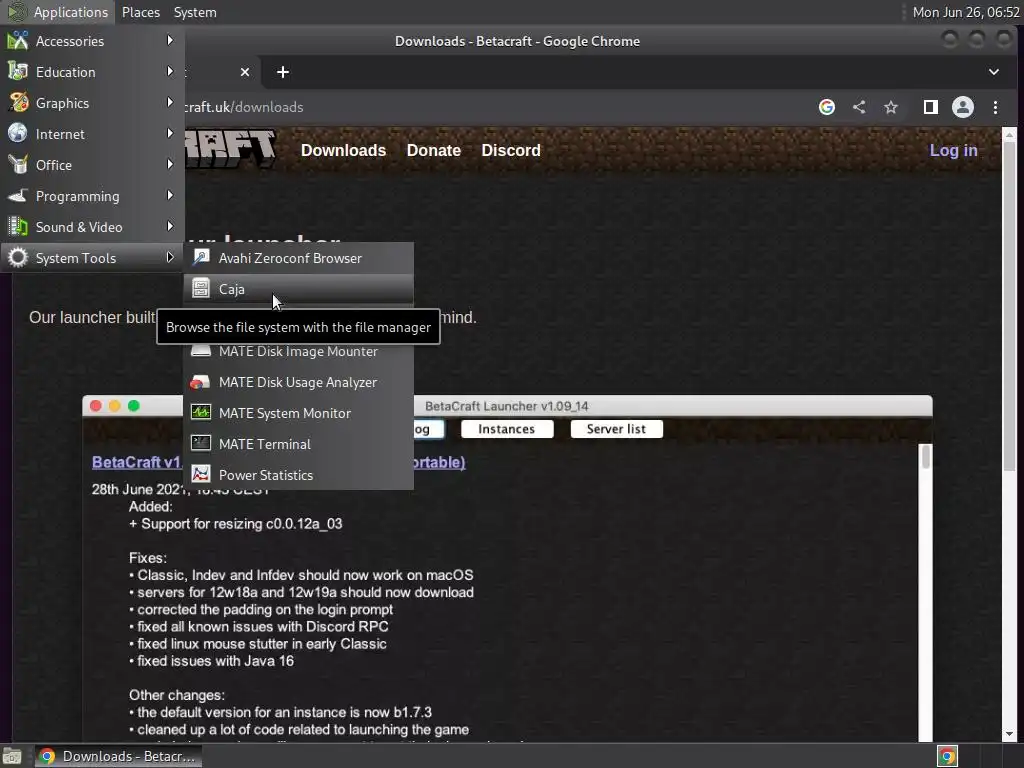Close the current Chrome tab
Image resolution: width=1024 pixels, height=768 pixels.
[244, 72]
